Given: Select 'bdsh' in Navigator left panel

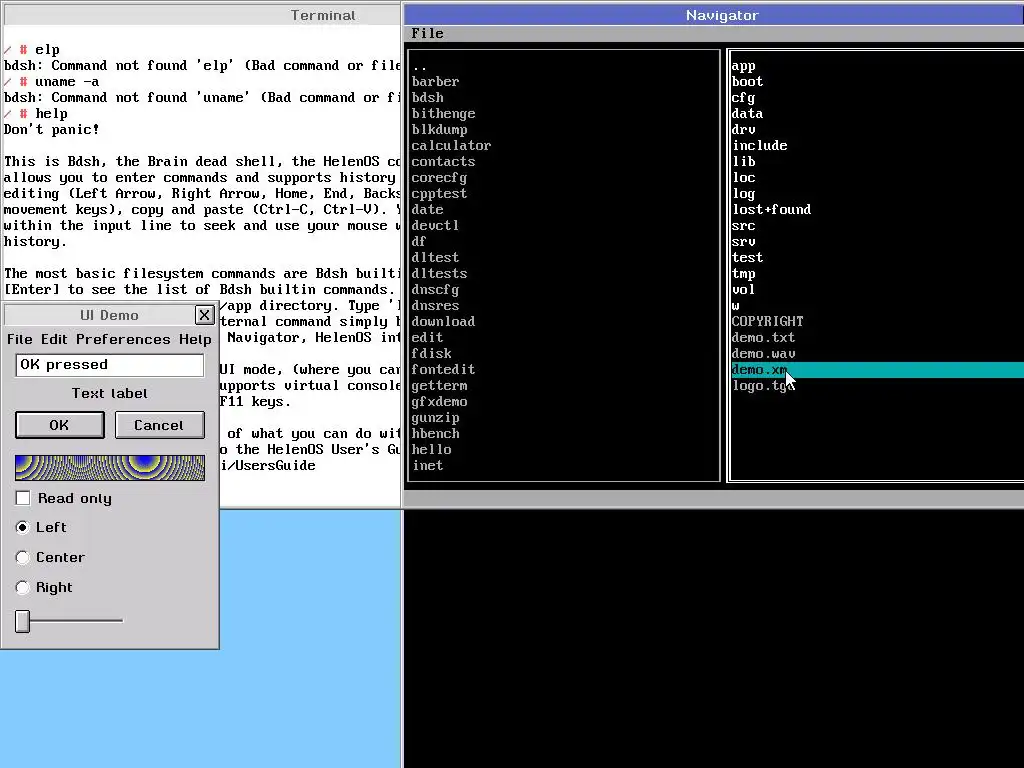Looking at the screenshot, I should pyautogui.click(x=564, y=97).
